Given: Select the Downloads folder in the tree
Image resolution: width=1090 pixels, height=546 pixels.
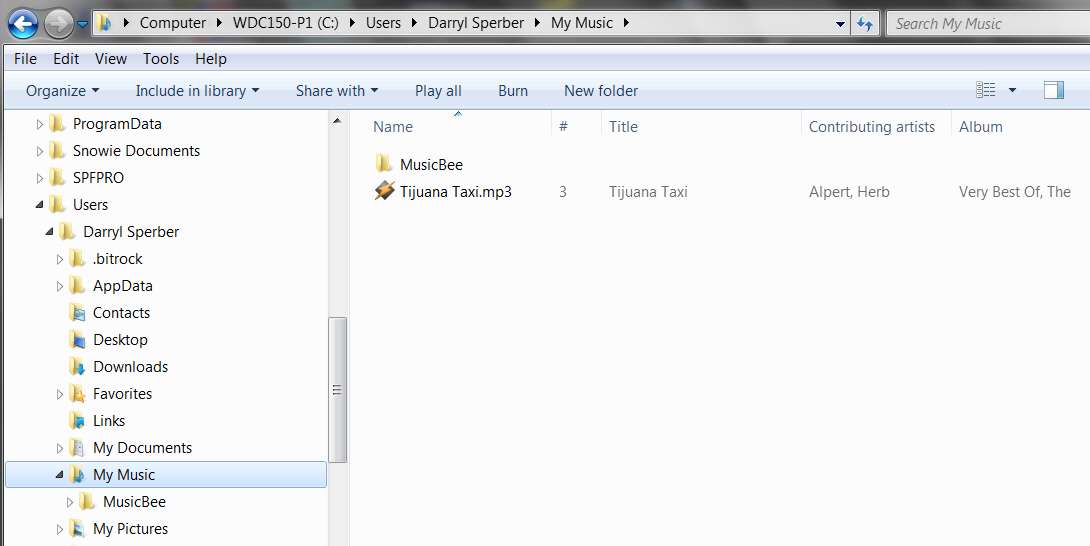Looking at the screenshot, I should [131, 367].
